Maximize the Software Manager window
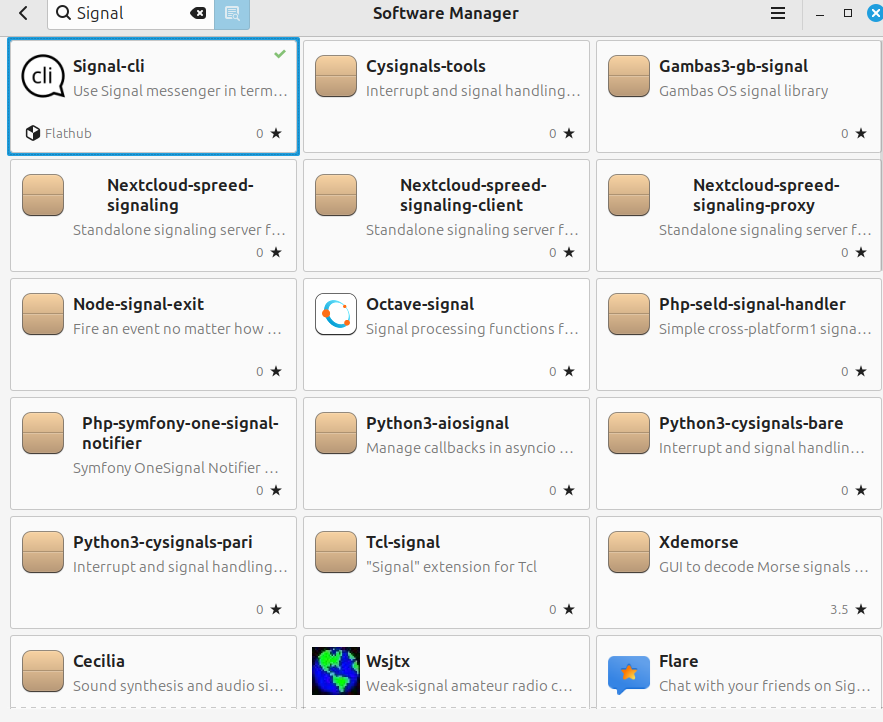 pos(848,13)
